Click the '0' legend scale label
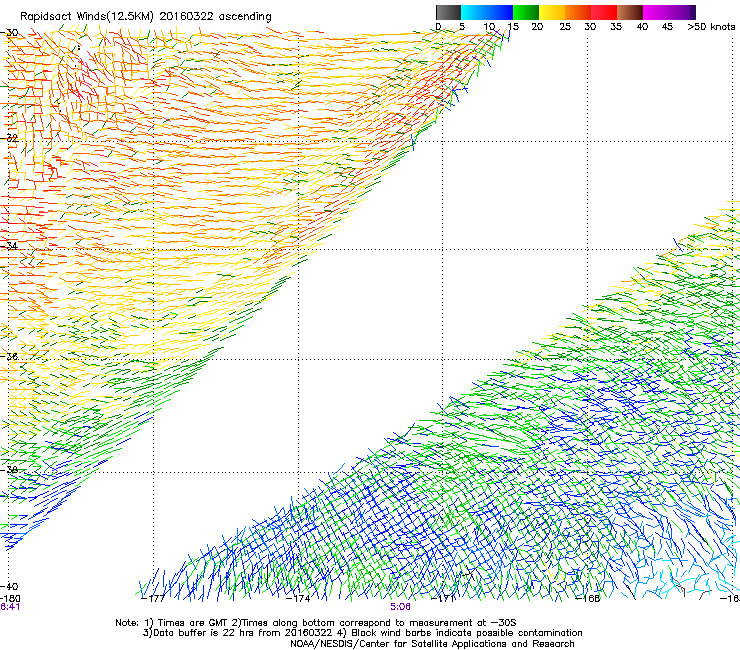740x650 pixels. click(438, 27)
